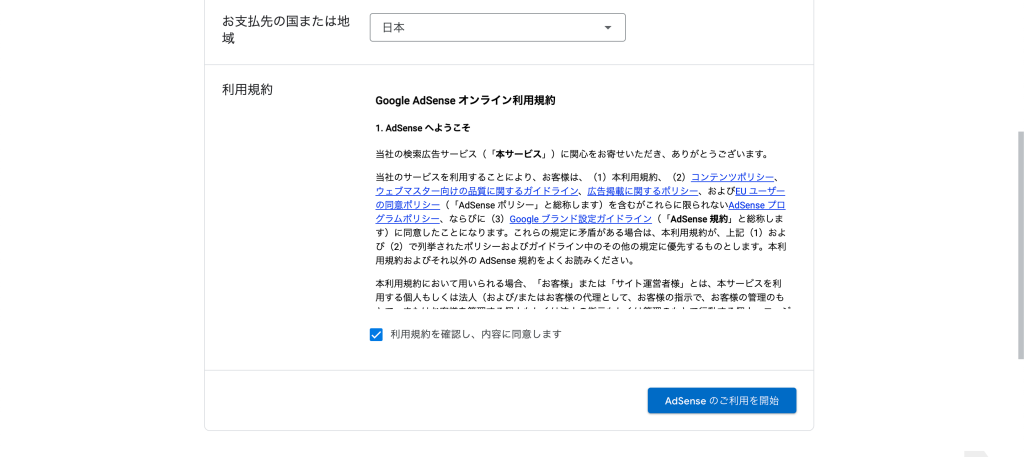The height and width of the screenshot is (457, 1024).
Task: Open the country dropdown showing 日本
Action: coord(498,27)
